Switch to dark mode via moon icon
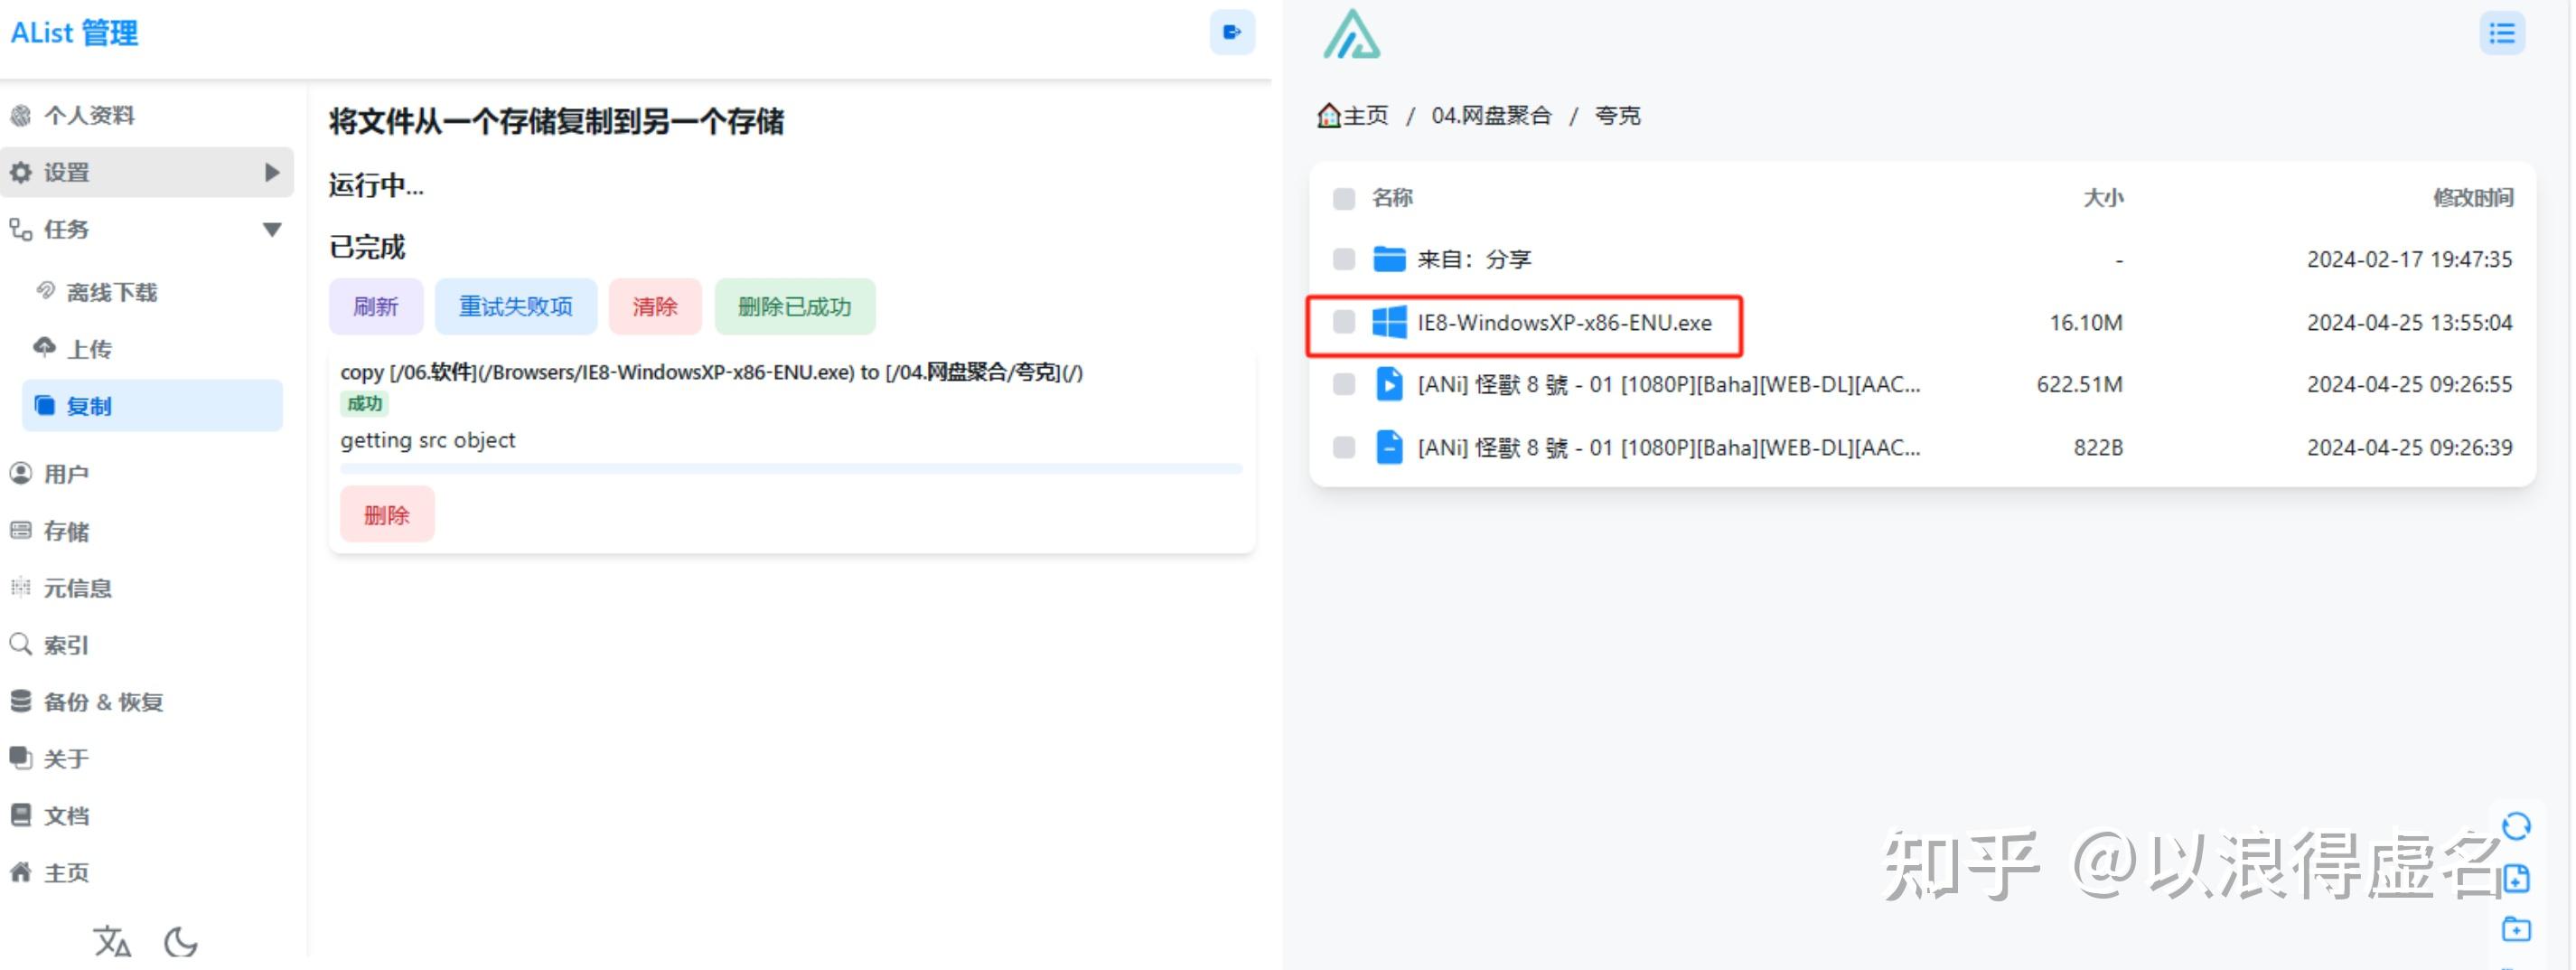 [x=178, y=942]
